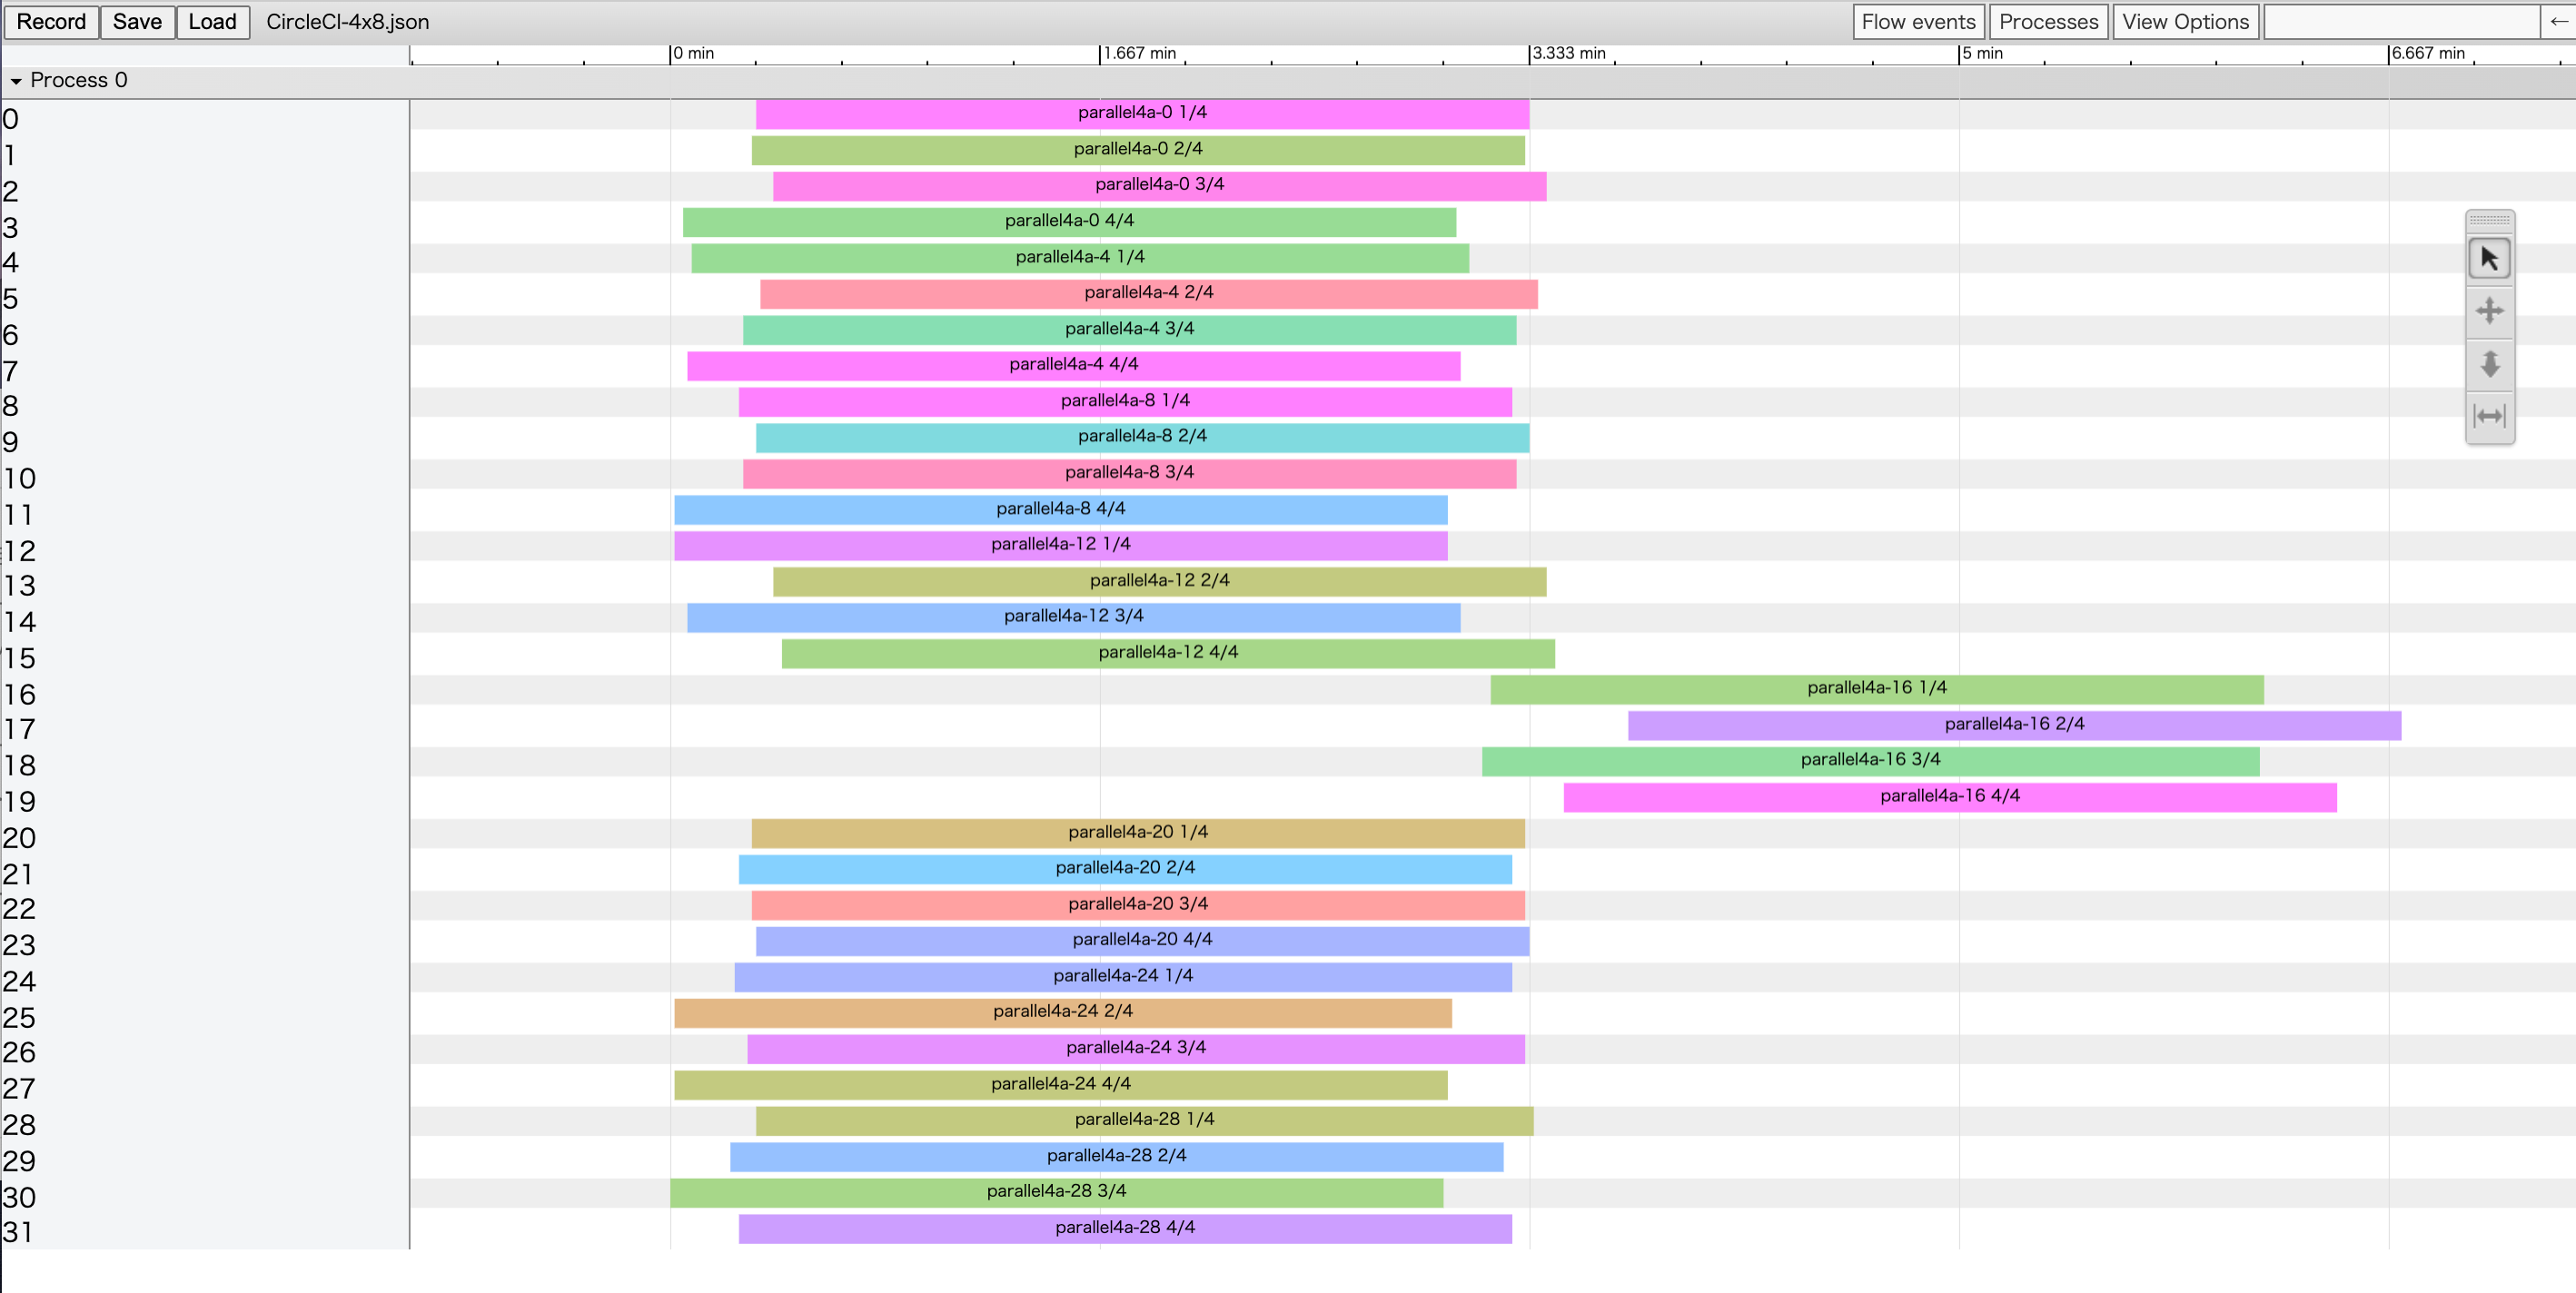This screenshot has width=2576, height=1293.
Task: Select the parallel4a-0 1/4 slice
Action: 1142,114
